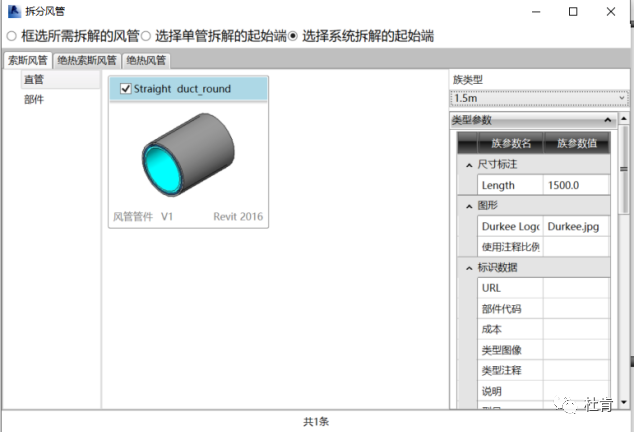Image resolution: width=634 pixels, height=432 pixels.
Task: Collapse the 图形 parameter group
Action: click(469, 205)
